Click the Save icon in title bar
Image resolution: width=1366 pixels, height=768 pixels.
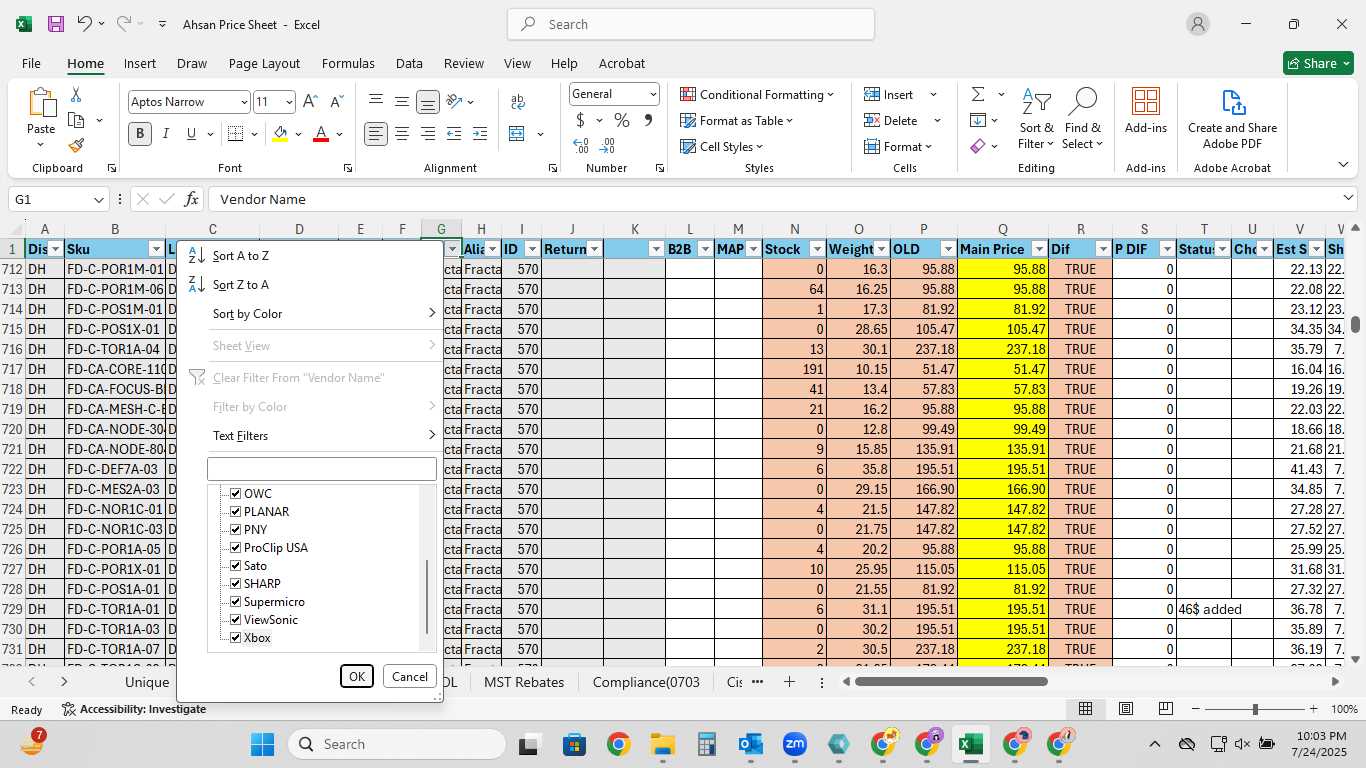56,24
